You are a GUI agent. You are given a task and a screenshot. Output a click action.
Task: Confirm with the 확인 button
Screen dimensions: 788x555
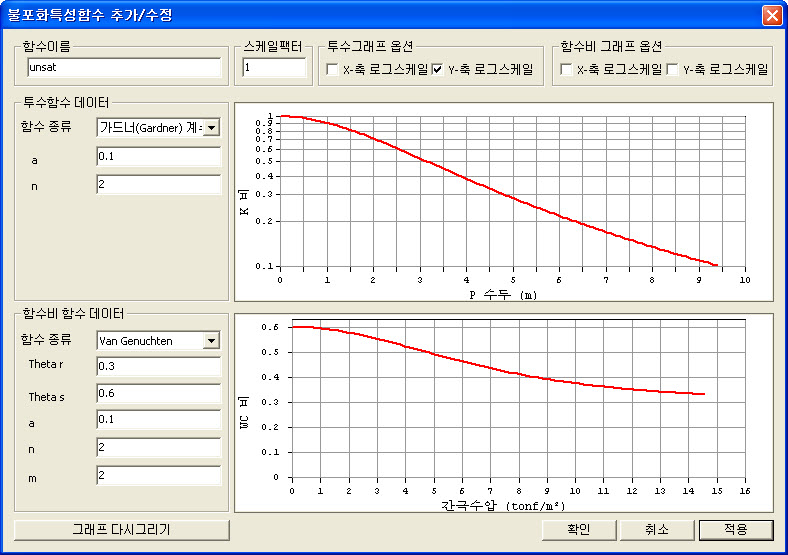tap(579, 530)
